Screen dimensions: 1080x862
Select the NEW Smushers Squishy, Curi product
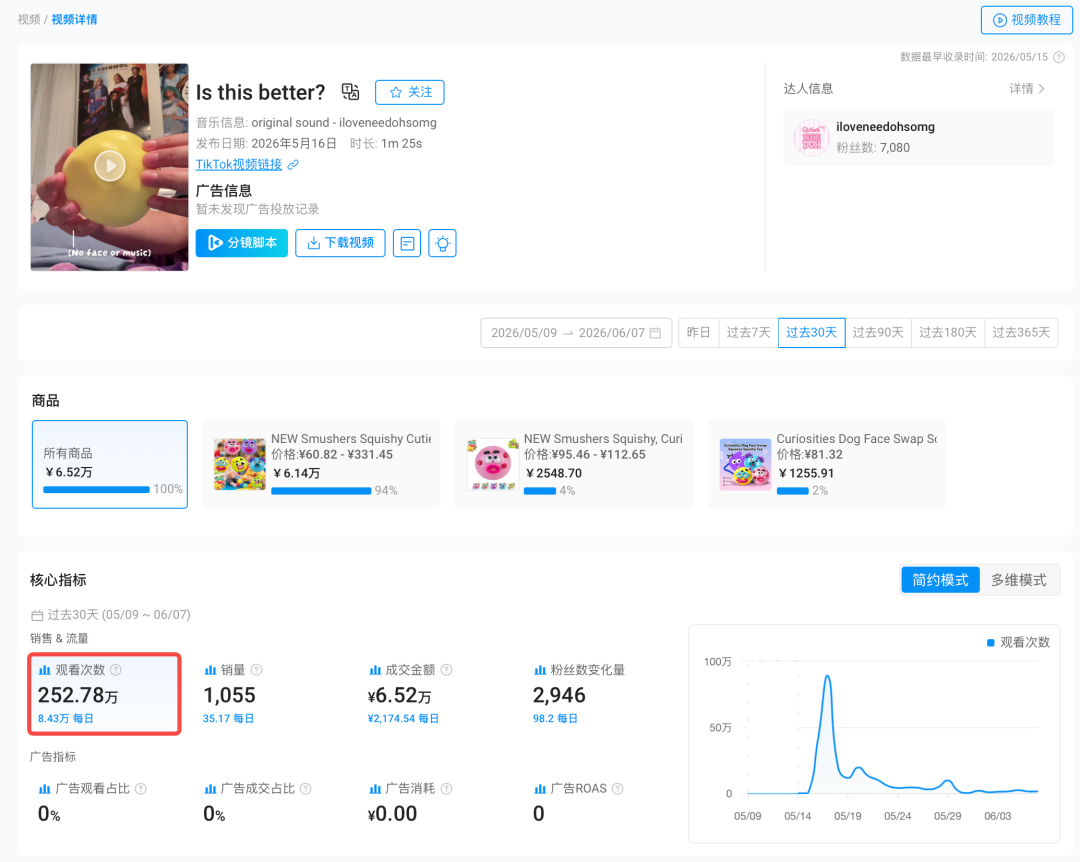coord(574,464)
